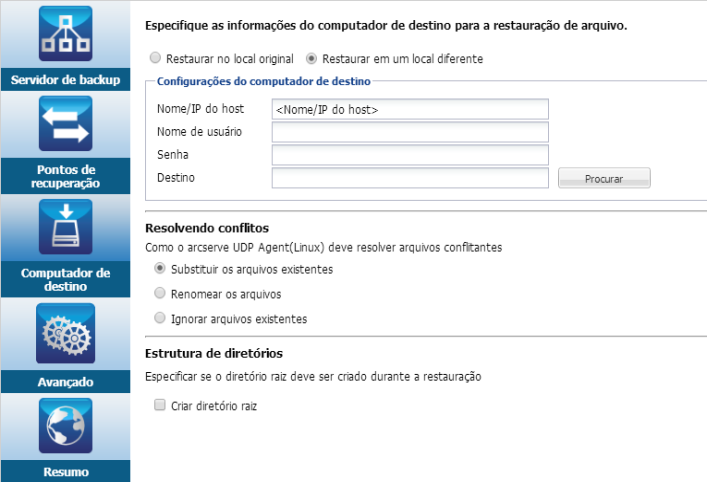The image size is (707, 482).
Task: Open the Servidor de backup network icon
Action: tap(65, 33)
